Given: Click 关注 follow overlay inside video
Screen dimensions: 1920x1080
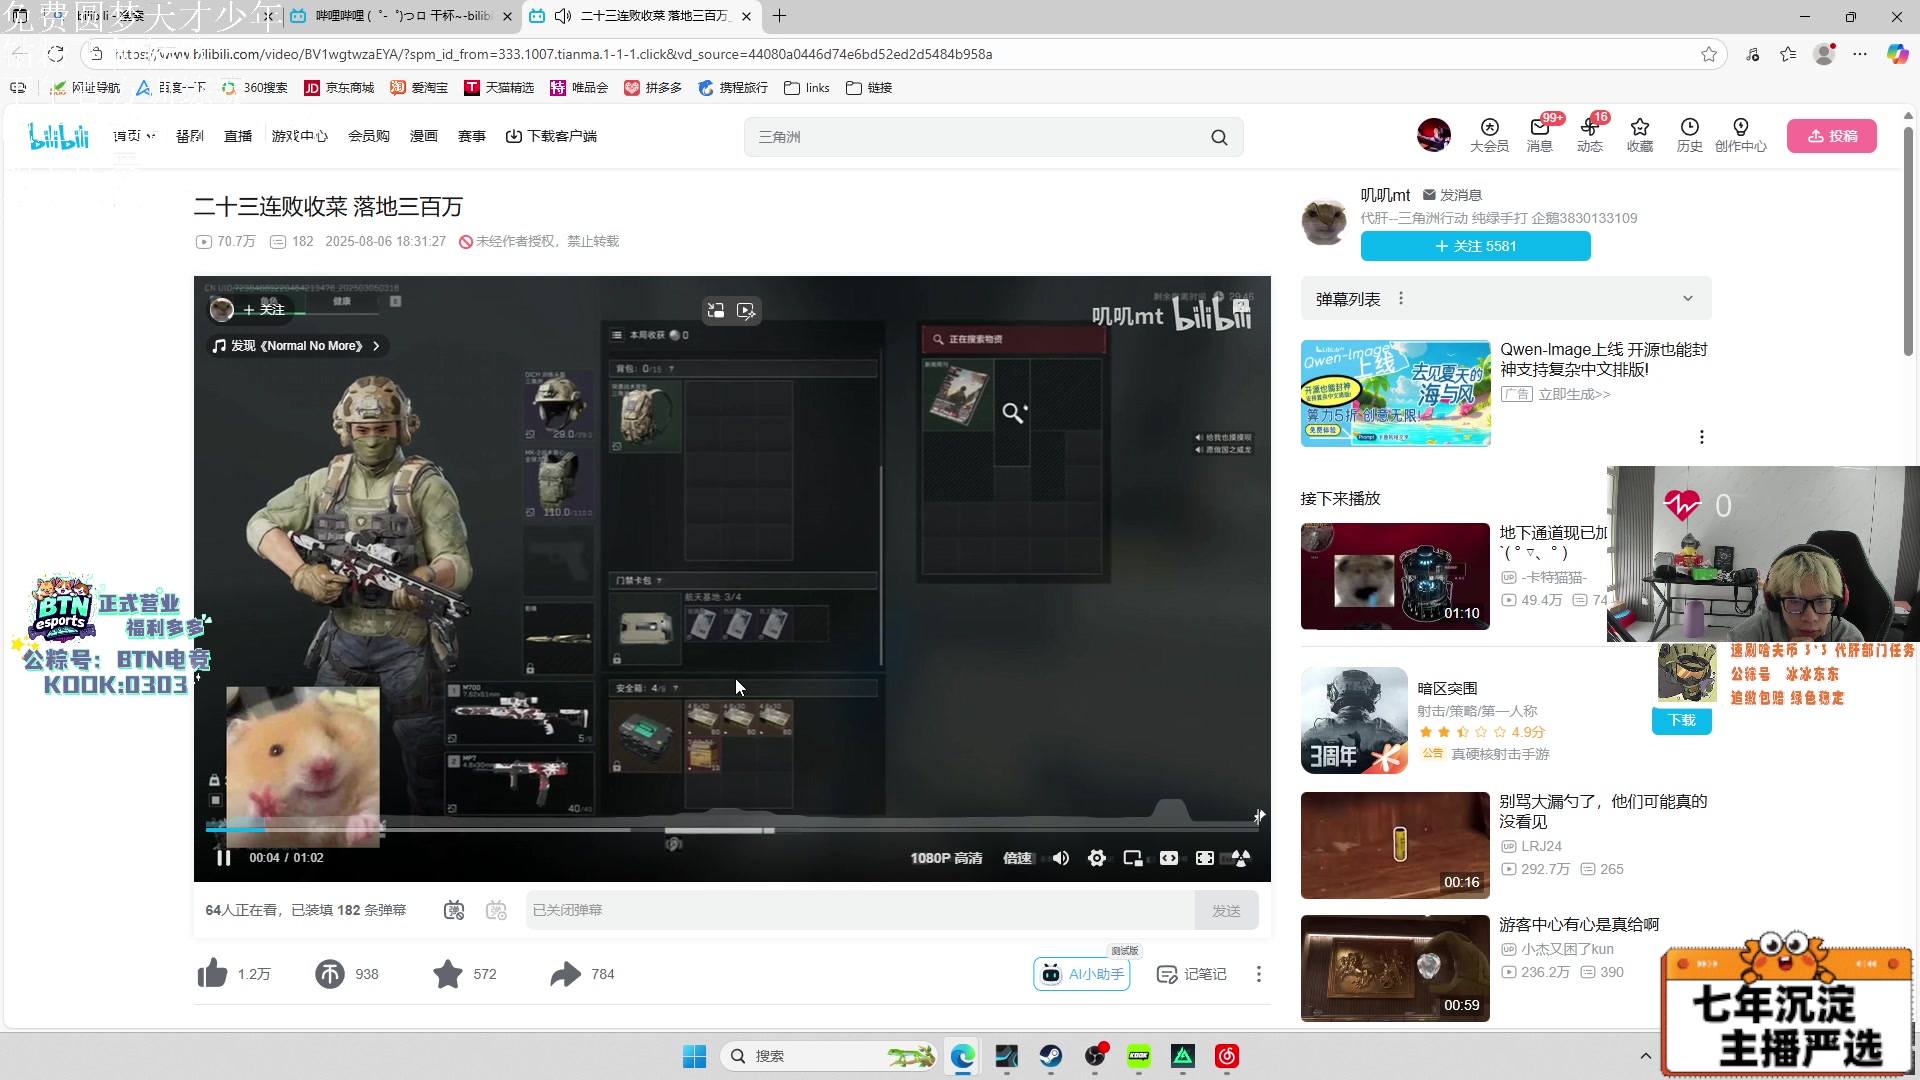Looking at the screenshot, I should click(x=264, y=309).
